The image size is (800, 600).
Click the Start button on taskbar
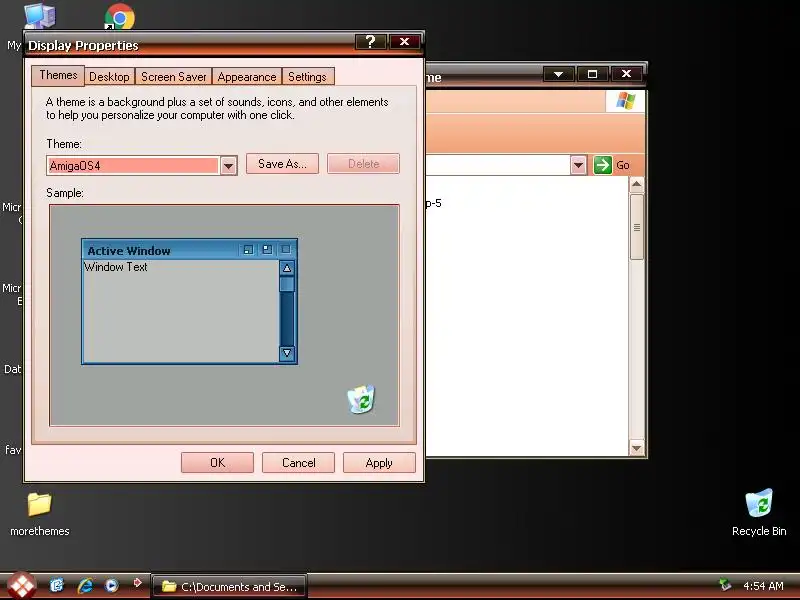(x=21, y=586)
